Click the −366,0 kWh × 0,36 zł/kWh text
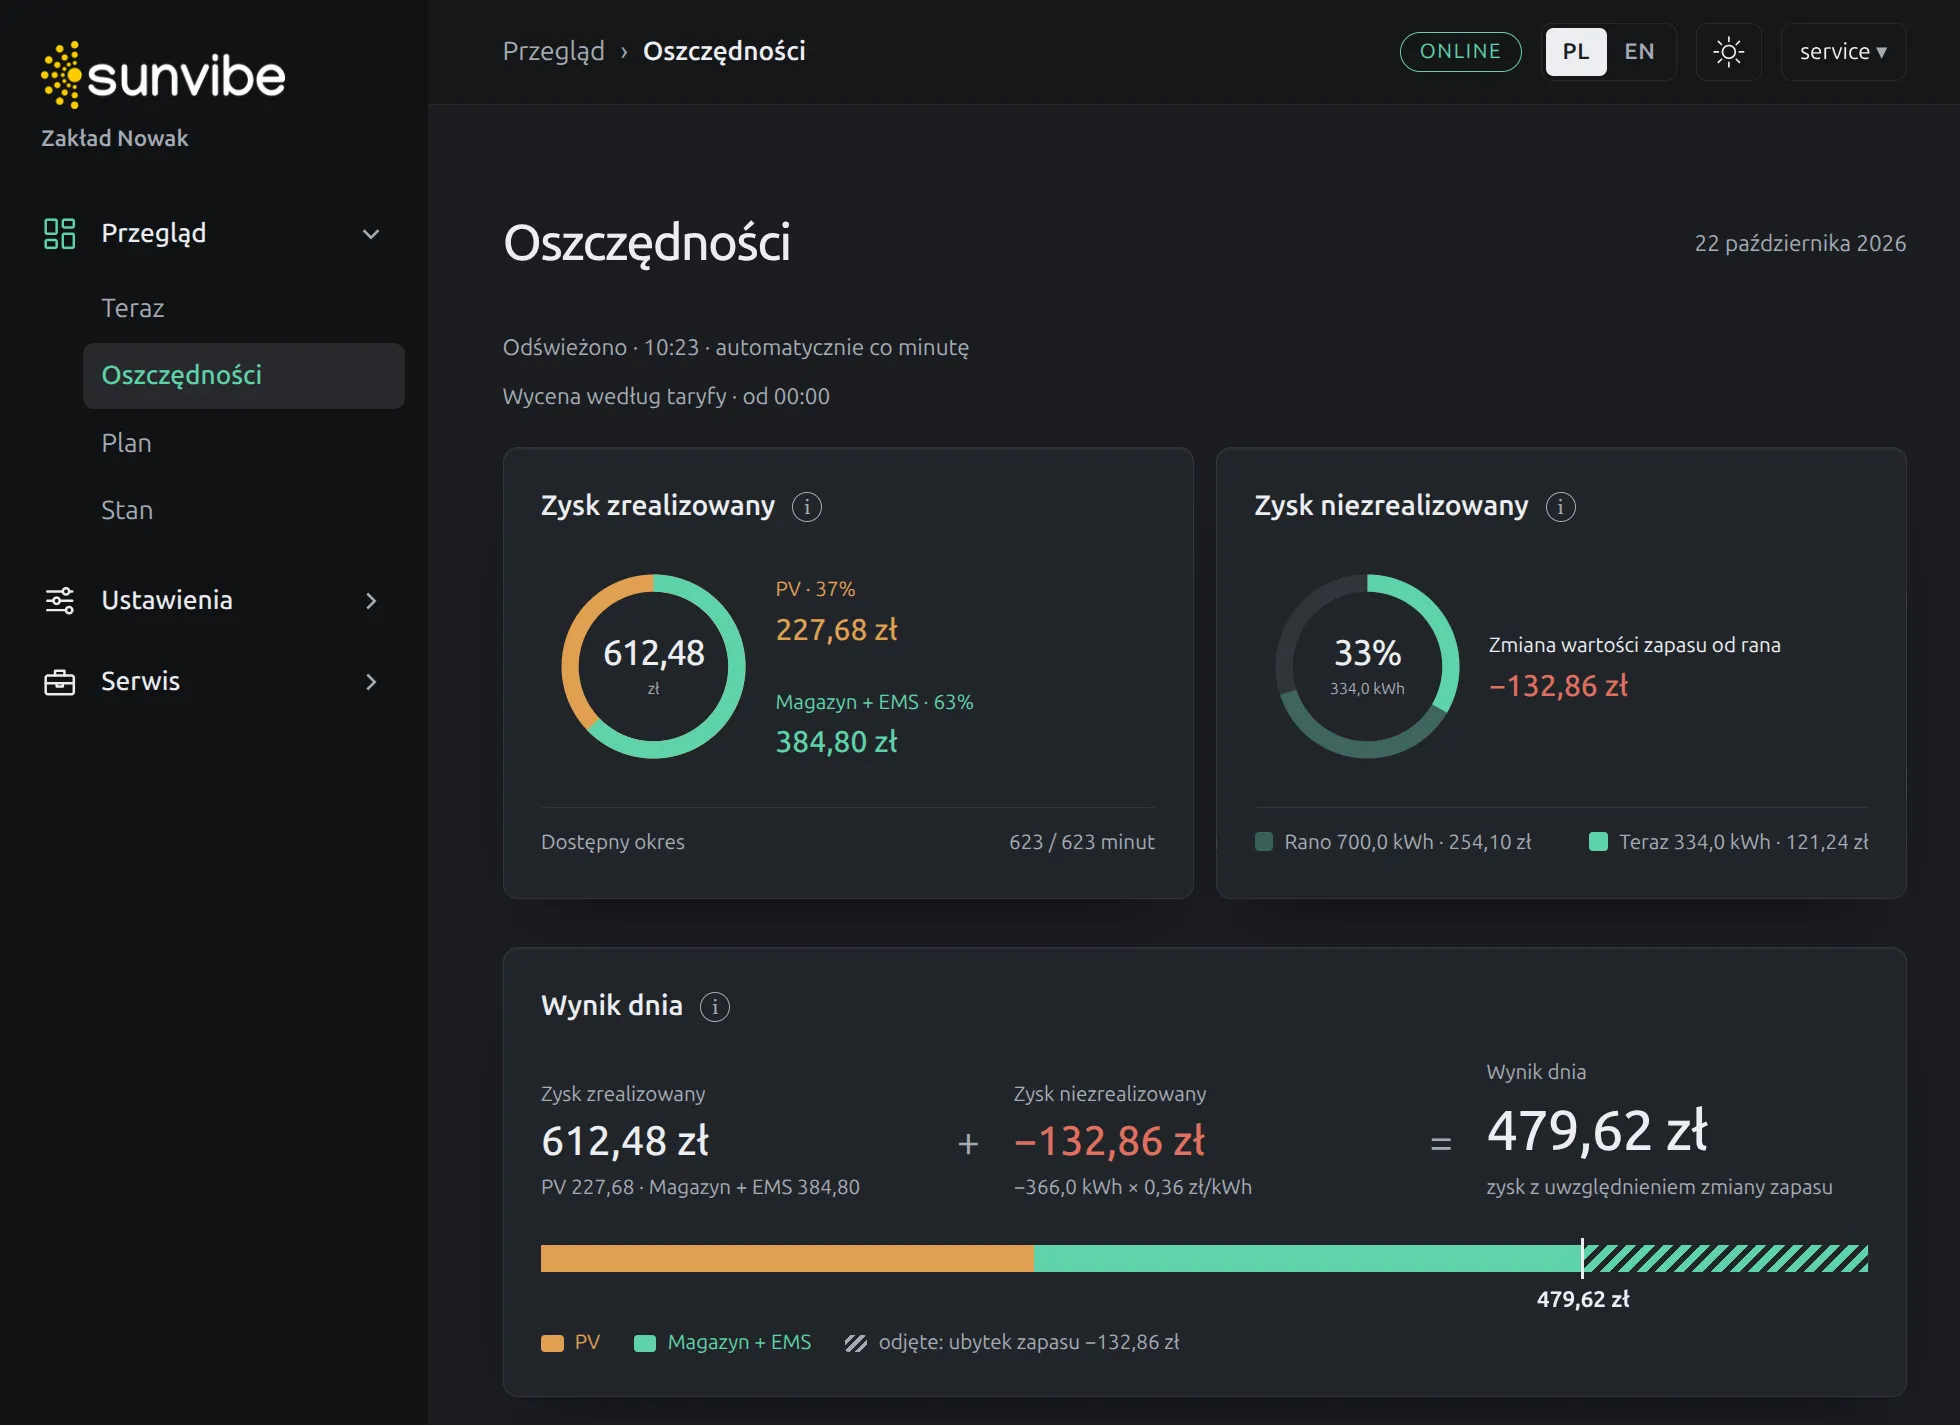The height and width of the screenshot is (1425, 1960). pos(1133,1187)
